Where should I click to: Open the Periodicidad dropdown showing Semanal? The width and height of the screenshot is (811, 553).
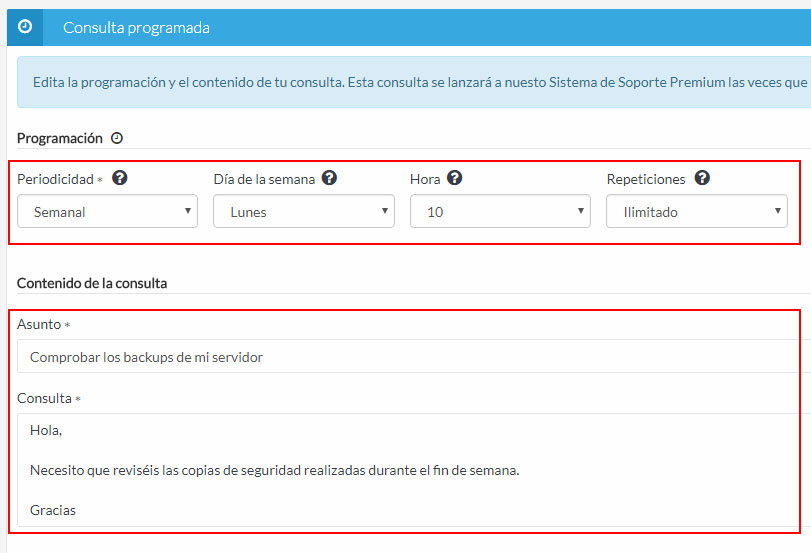click(x=107, y=211)
